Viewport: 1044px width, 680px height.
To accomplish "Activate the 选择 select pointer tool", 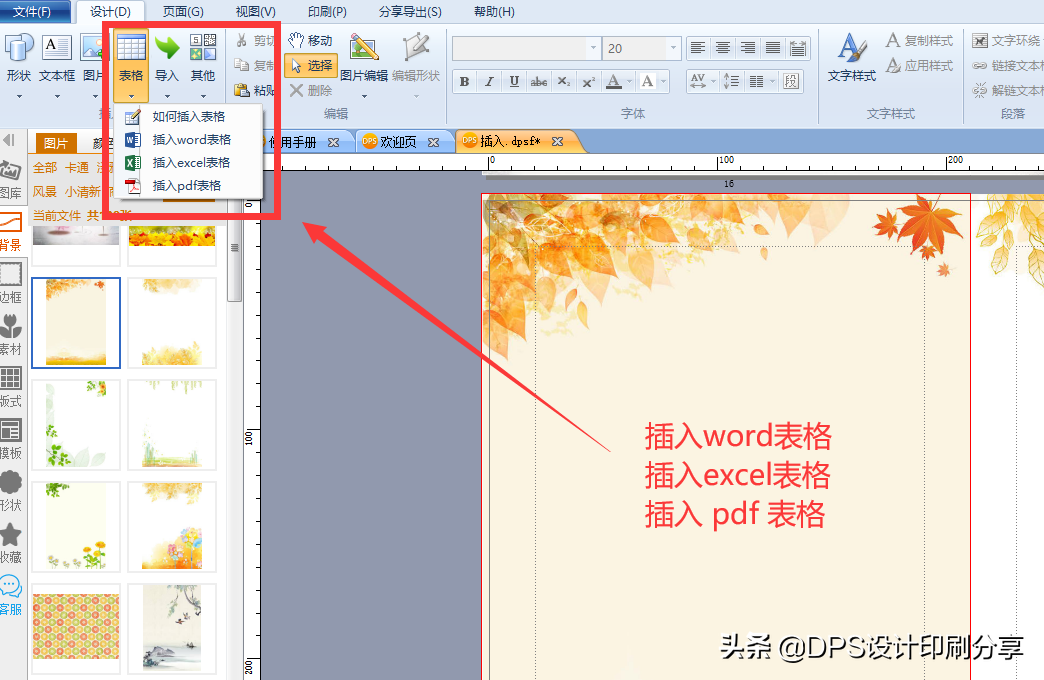I will coord(311,65).
